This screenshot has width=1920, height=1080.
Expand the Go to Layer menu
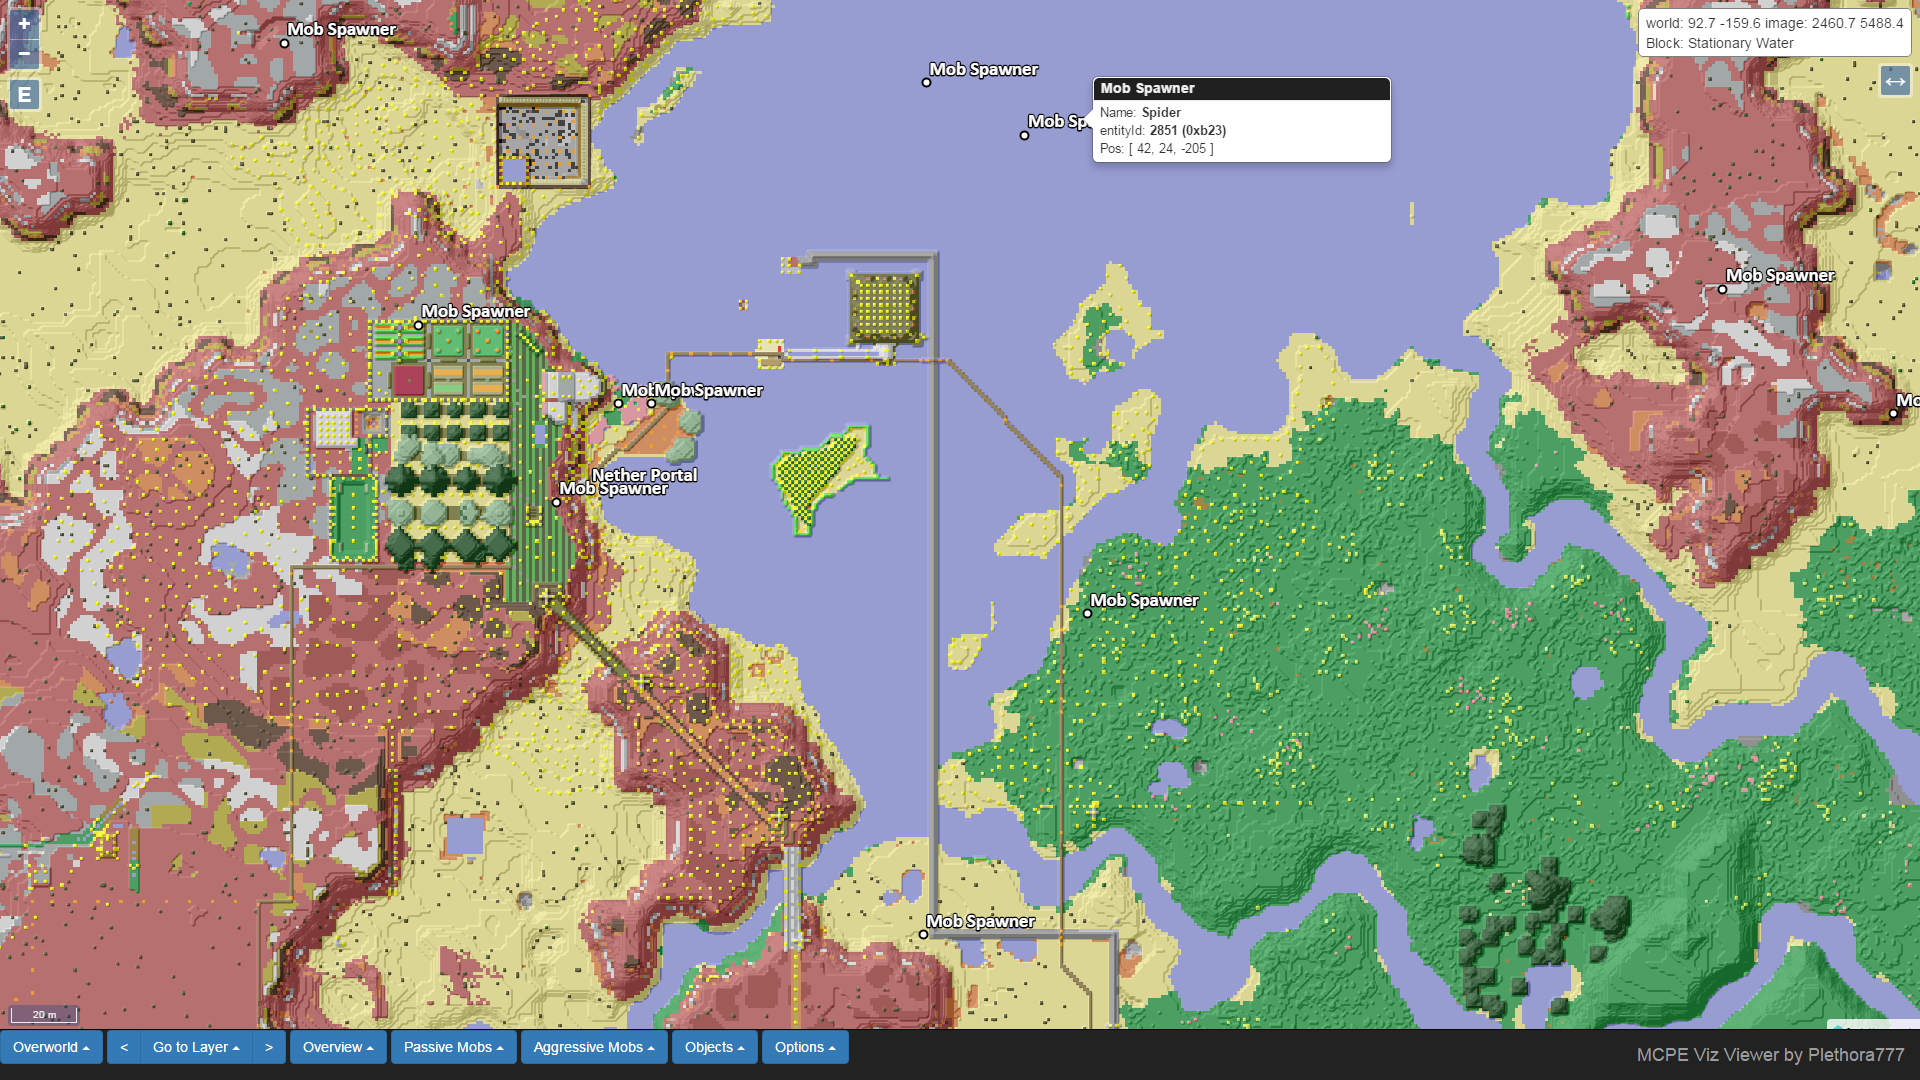pyautogui.click(x=195, y=1047)
